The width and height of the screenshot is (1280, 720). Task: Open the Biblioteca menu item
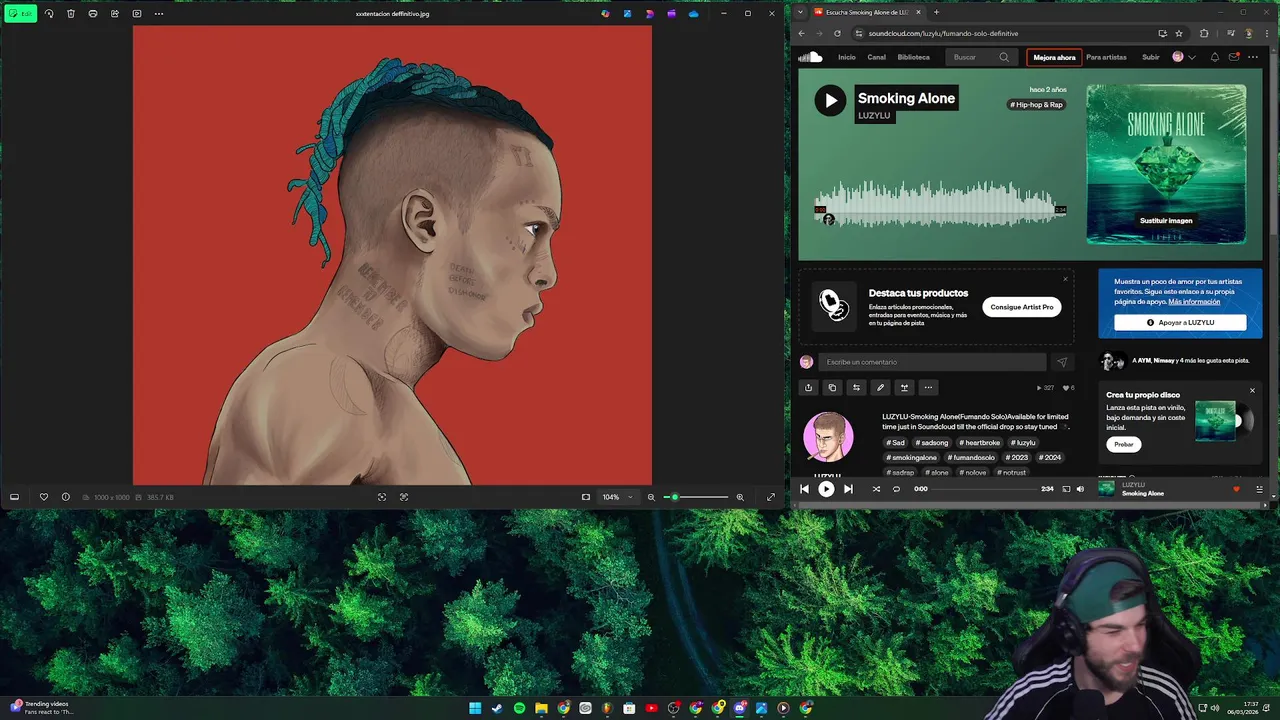pos(913,57)
